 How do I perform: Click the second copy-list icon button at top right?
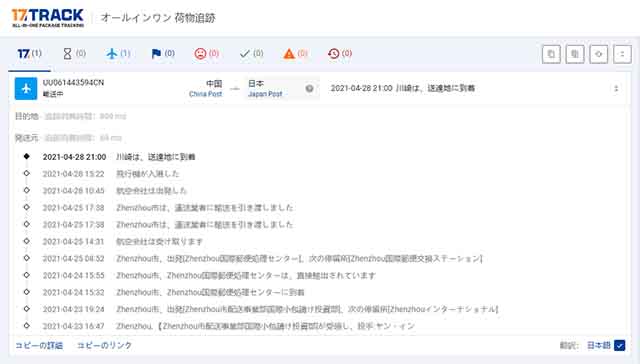point(575,54)
